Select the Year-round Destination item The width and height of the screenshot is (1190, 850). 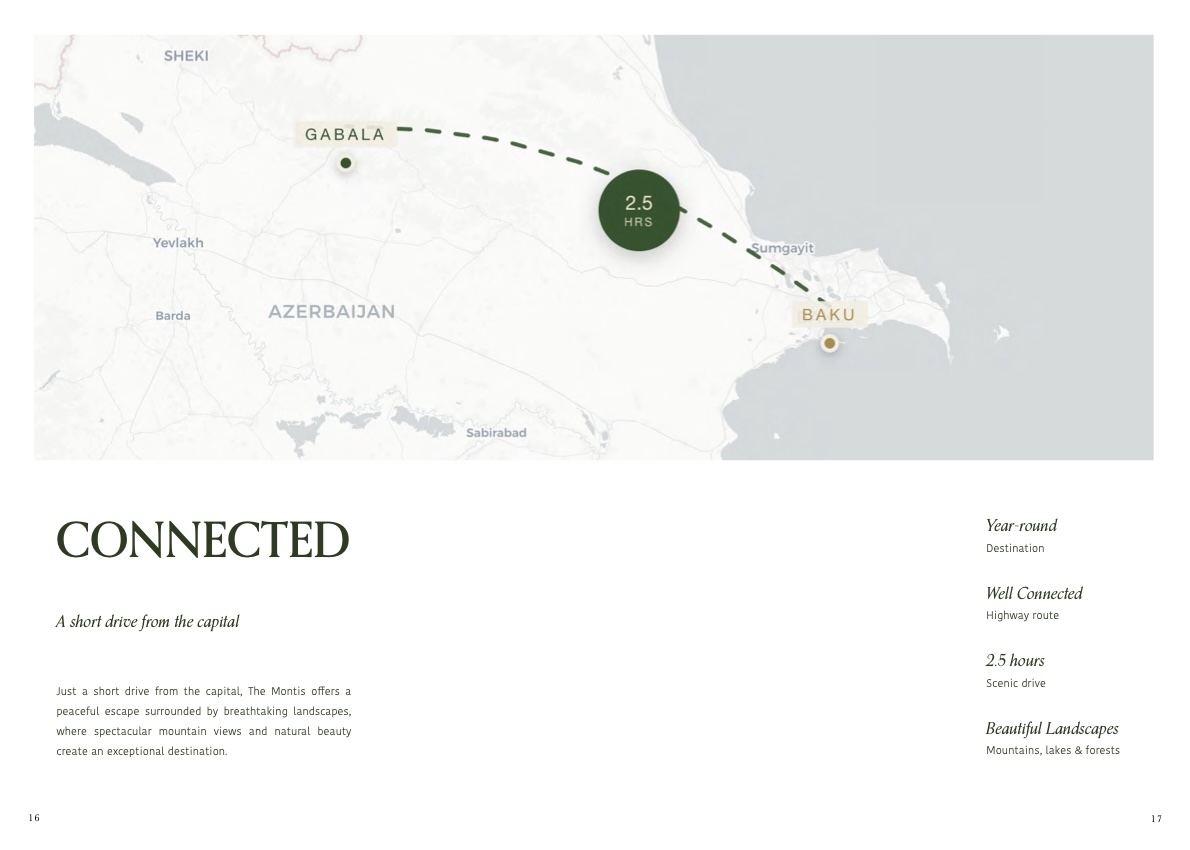tap(1022, 536)
